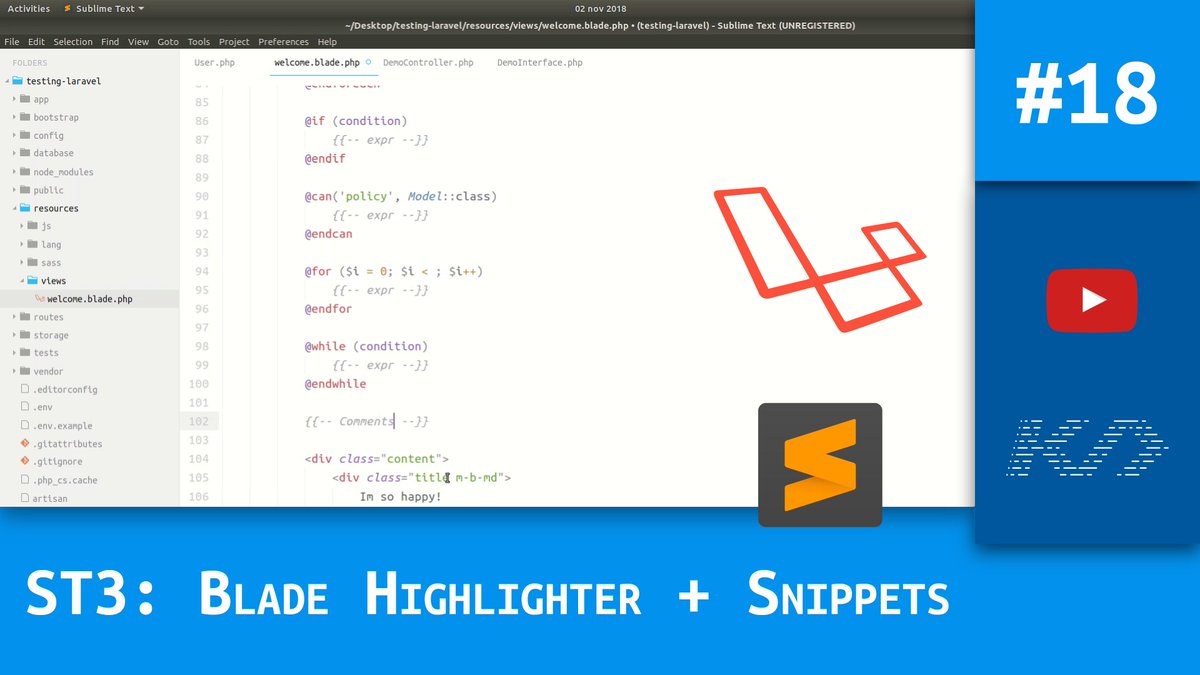Click line number 102 in the gutter
The width and height of the screenshot is (1200, 675).
click(x=198, y=421)
